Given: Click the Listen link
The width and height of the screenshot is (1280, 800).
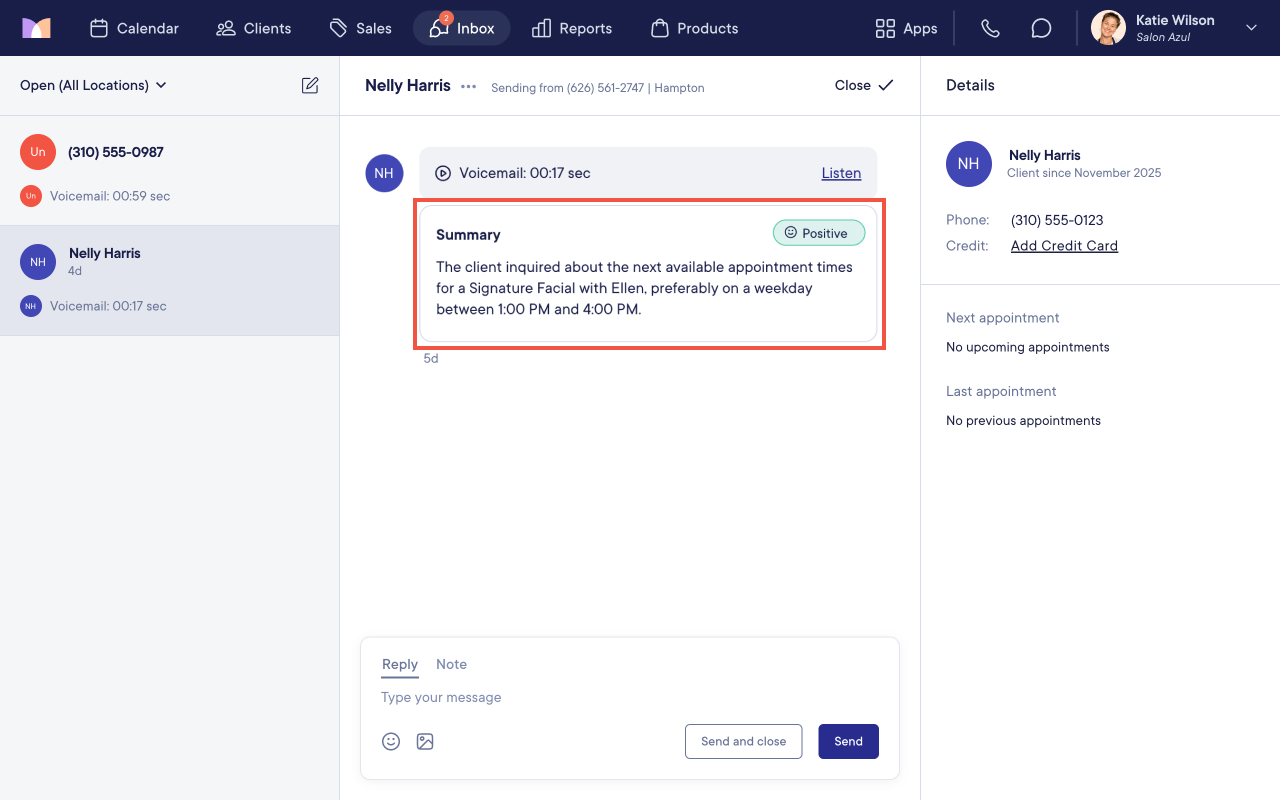Looking at the screenshot, I should coord(841,173).
